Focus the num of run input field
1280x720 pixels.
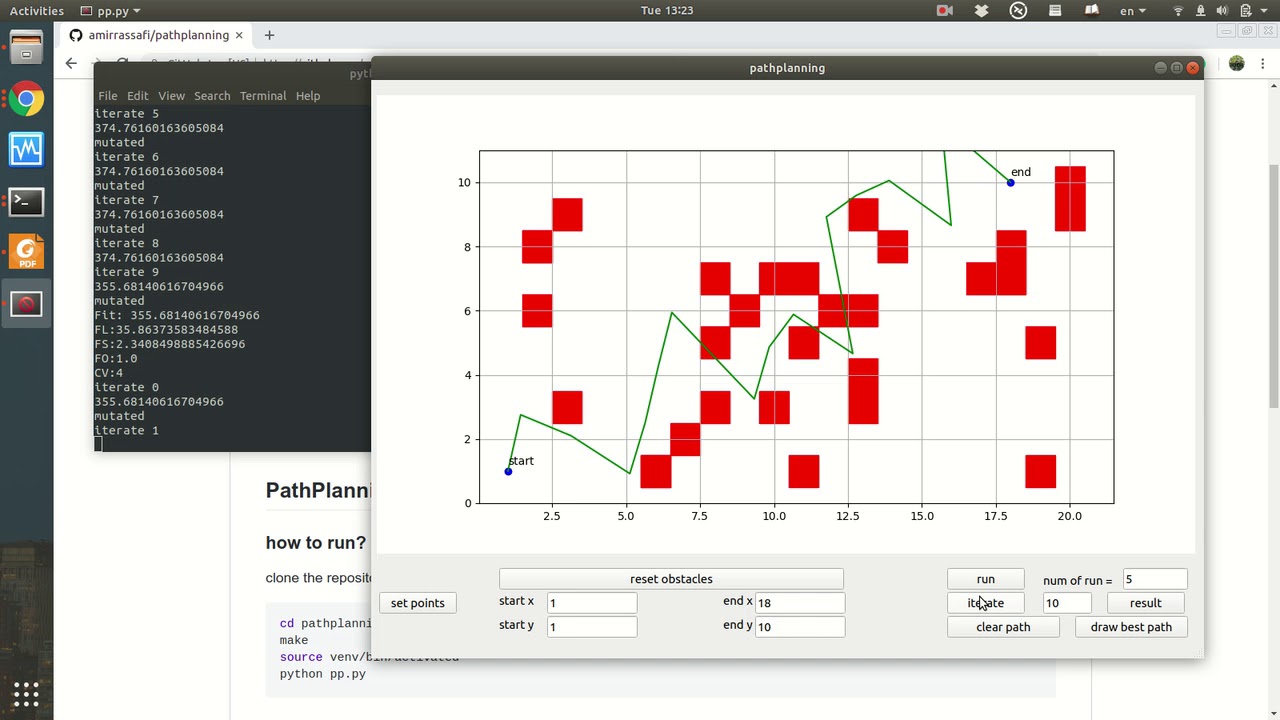click(x=1155, y=579)
